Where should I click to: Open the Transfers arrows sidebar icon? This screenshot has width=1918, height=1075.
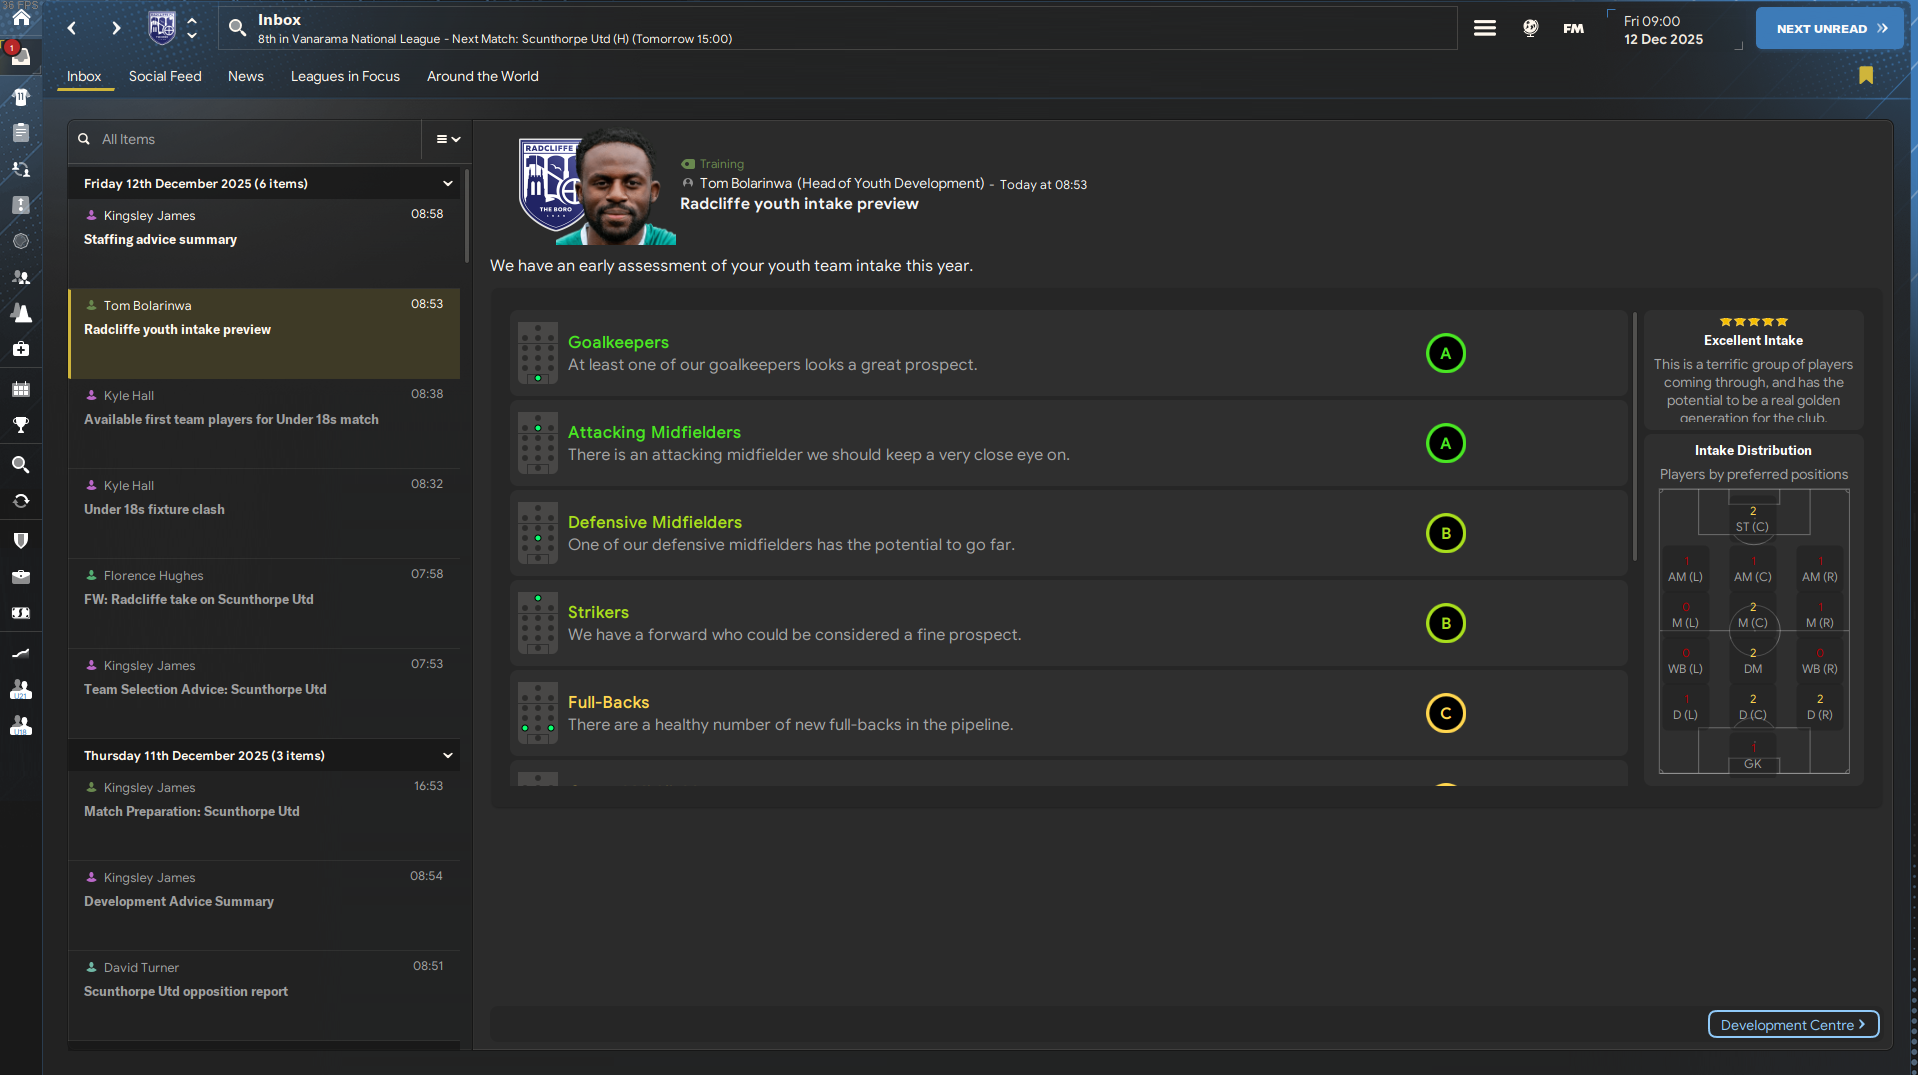point(21,501)
